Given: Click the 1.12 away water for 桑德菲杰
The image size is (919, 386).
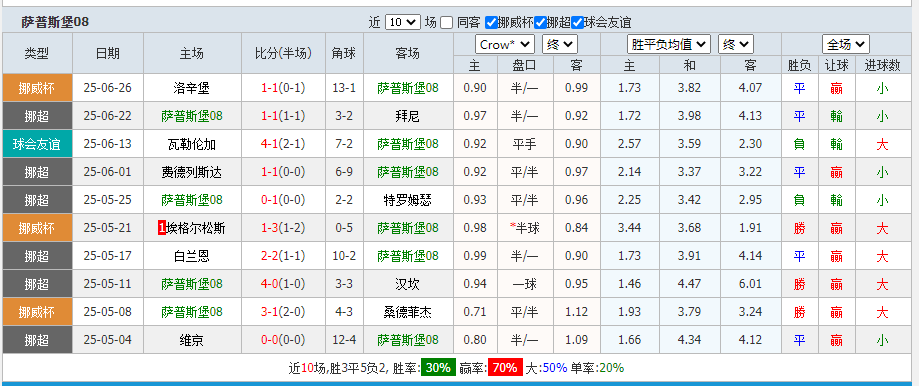Looking at the screenshot, I should point(576,312).
